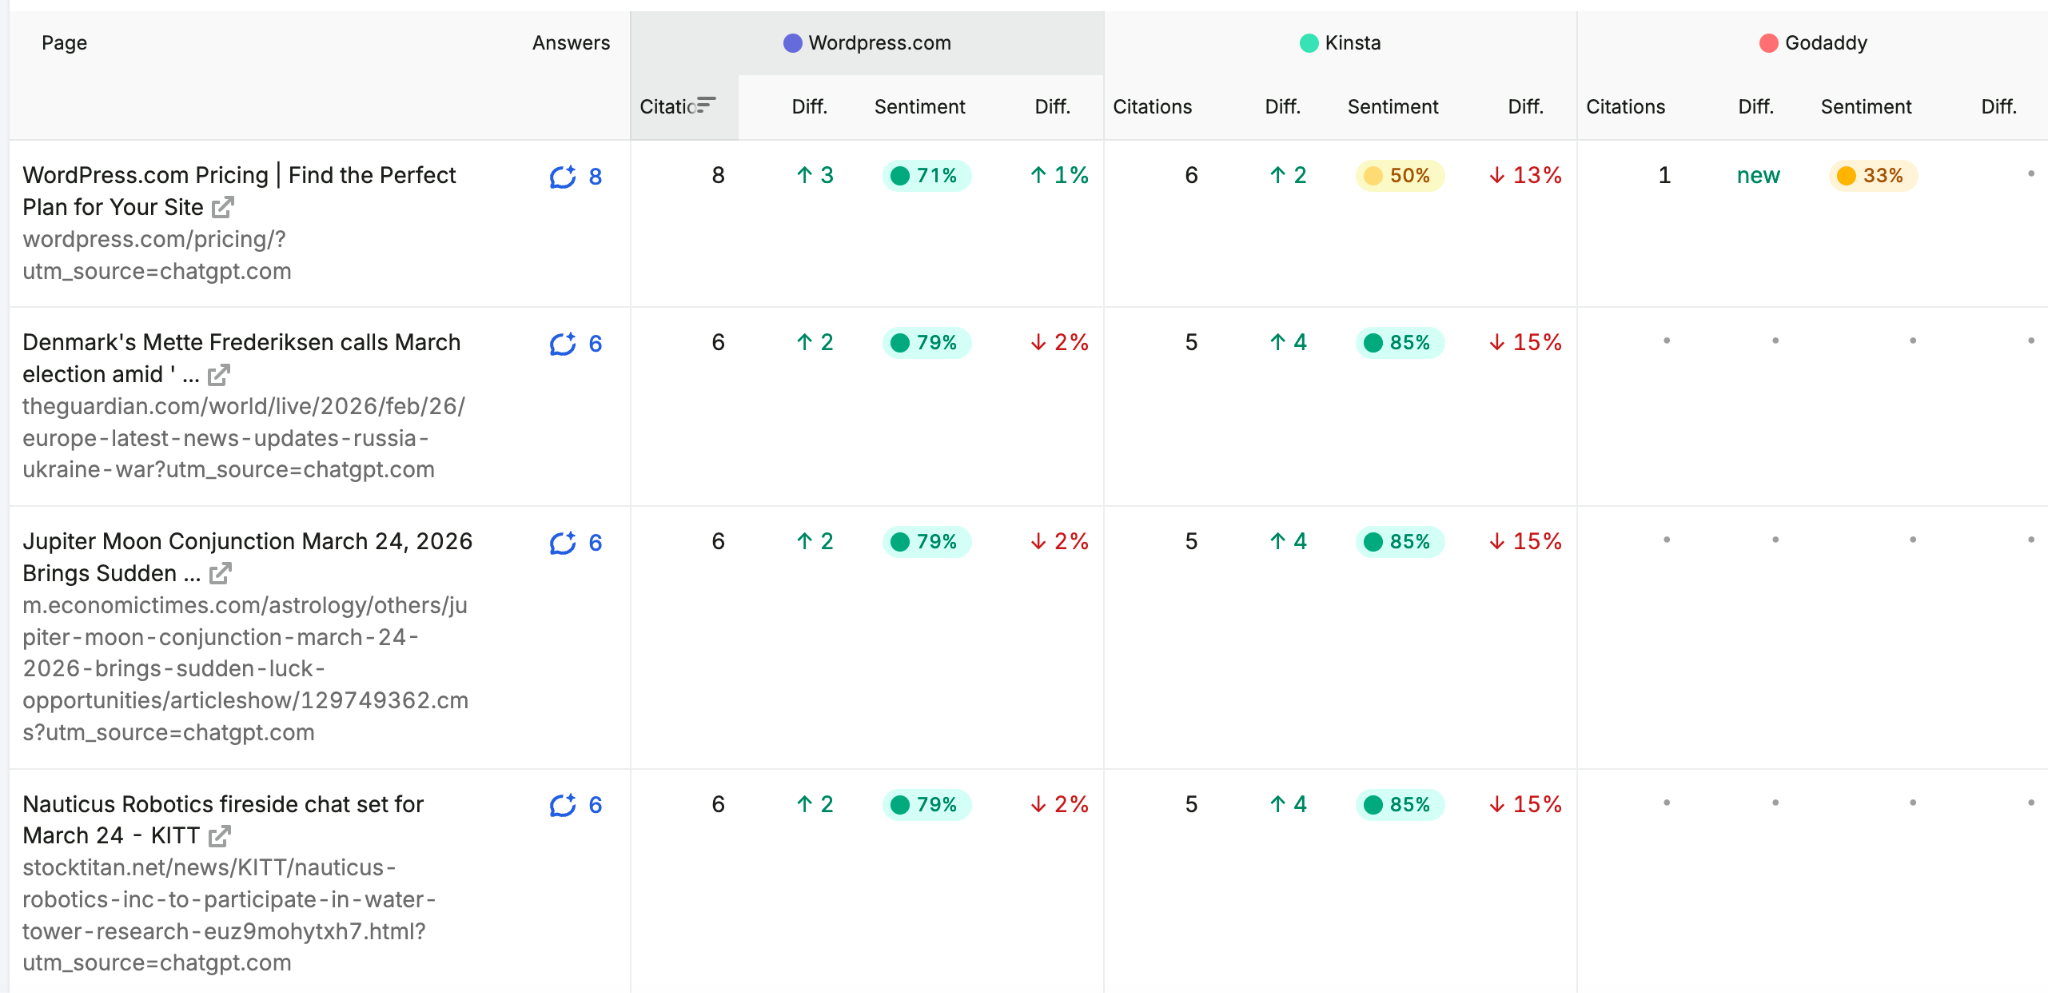This screenshot has width=2048, height=993.
Task: Click Wordpress.com 79% sentiment in Nauticus row
Action: point(926,805)
